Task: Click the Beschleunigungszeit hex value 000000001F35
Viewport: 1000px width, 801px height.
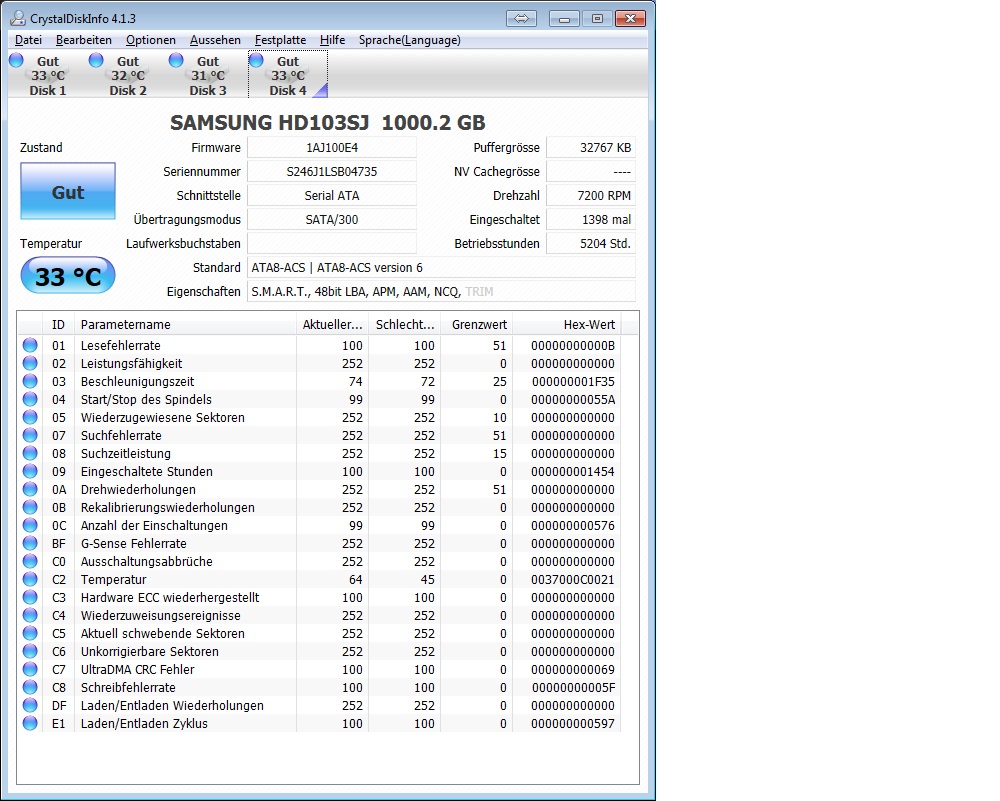Action: pos(573,381)
